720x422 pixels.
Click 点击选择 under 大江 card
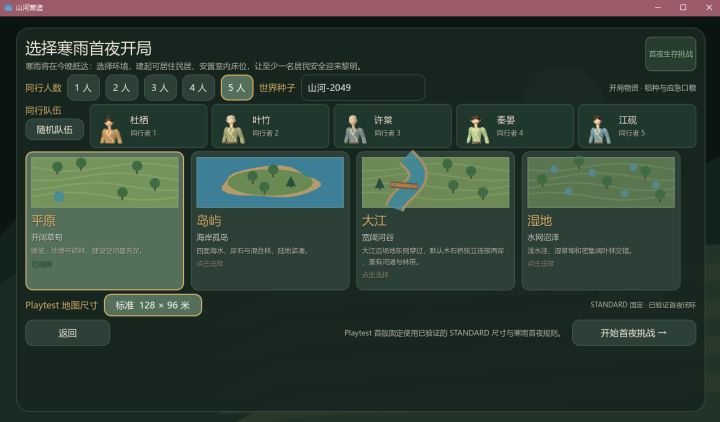[x=375, y=275]
